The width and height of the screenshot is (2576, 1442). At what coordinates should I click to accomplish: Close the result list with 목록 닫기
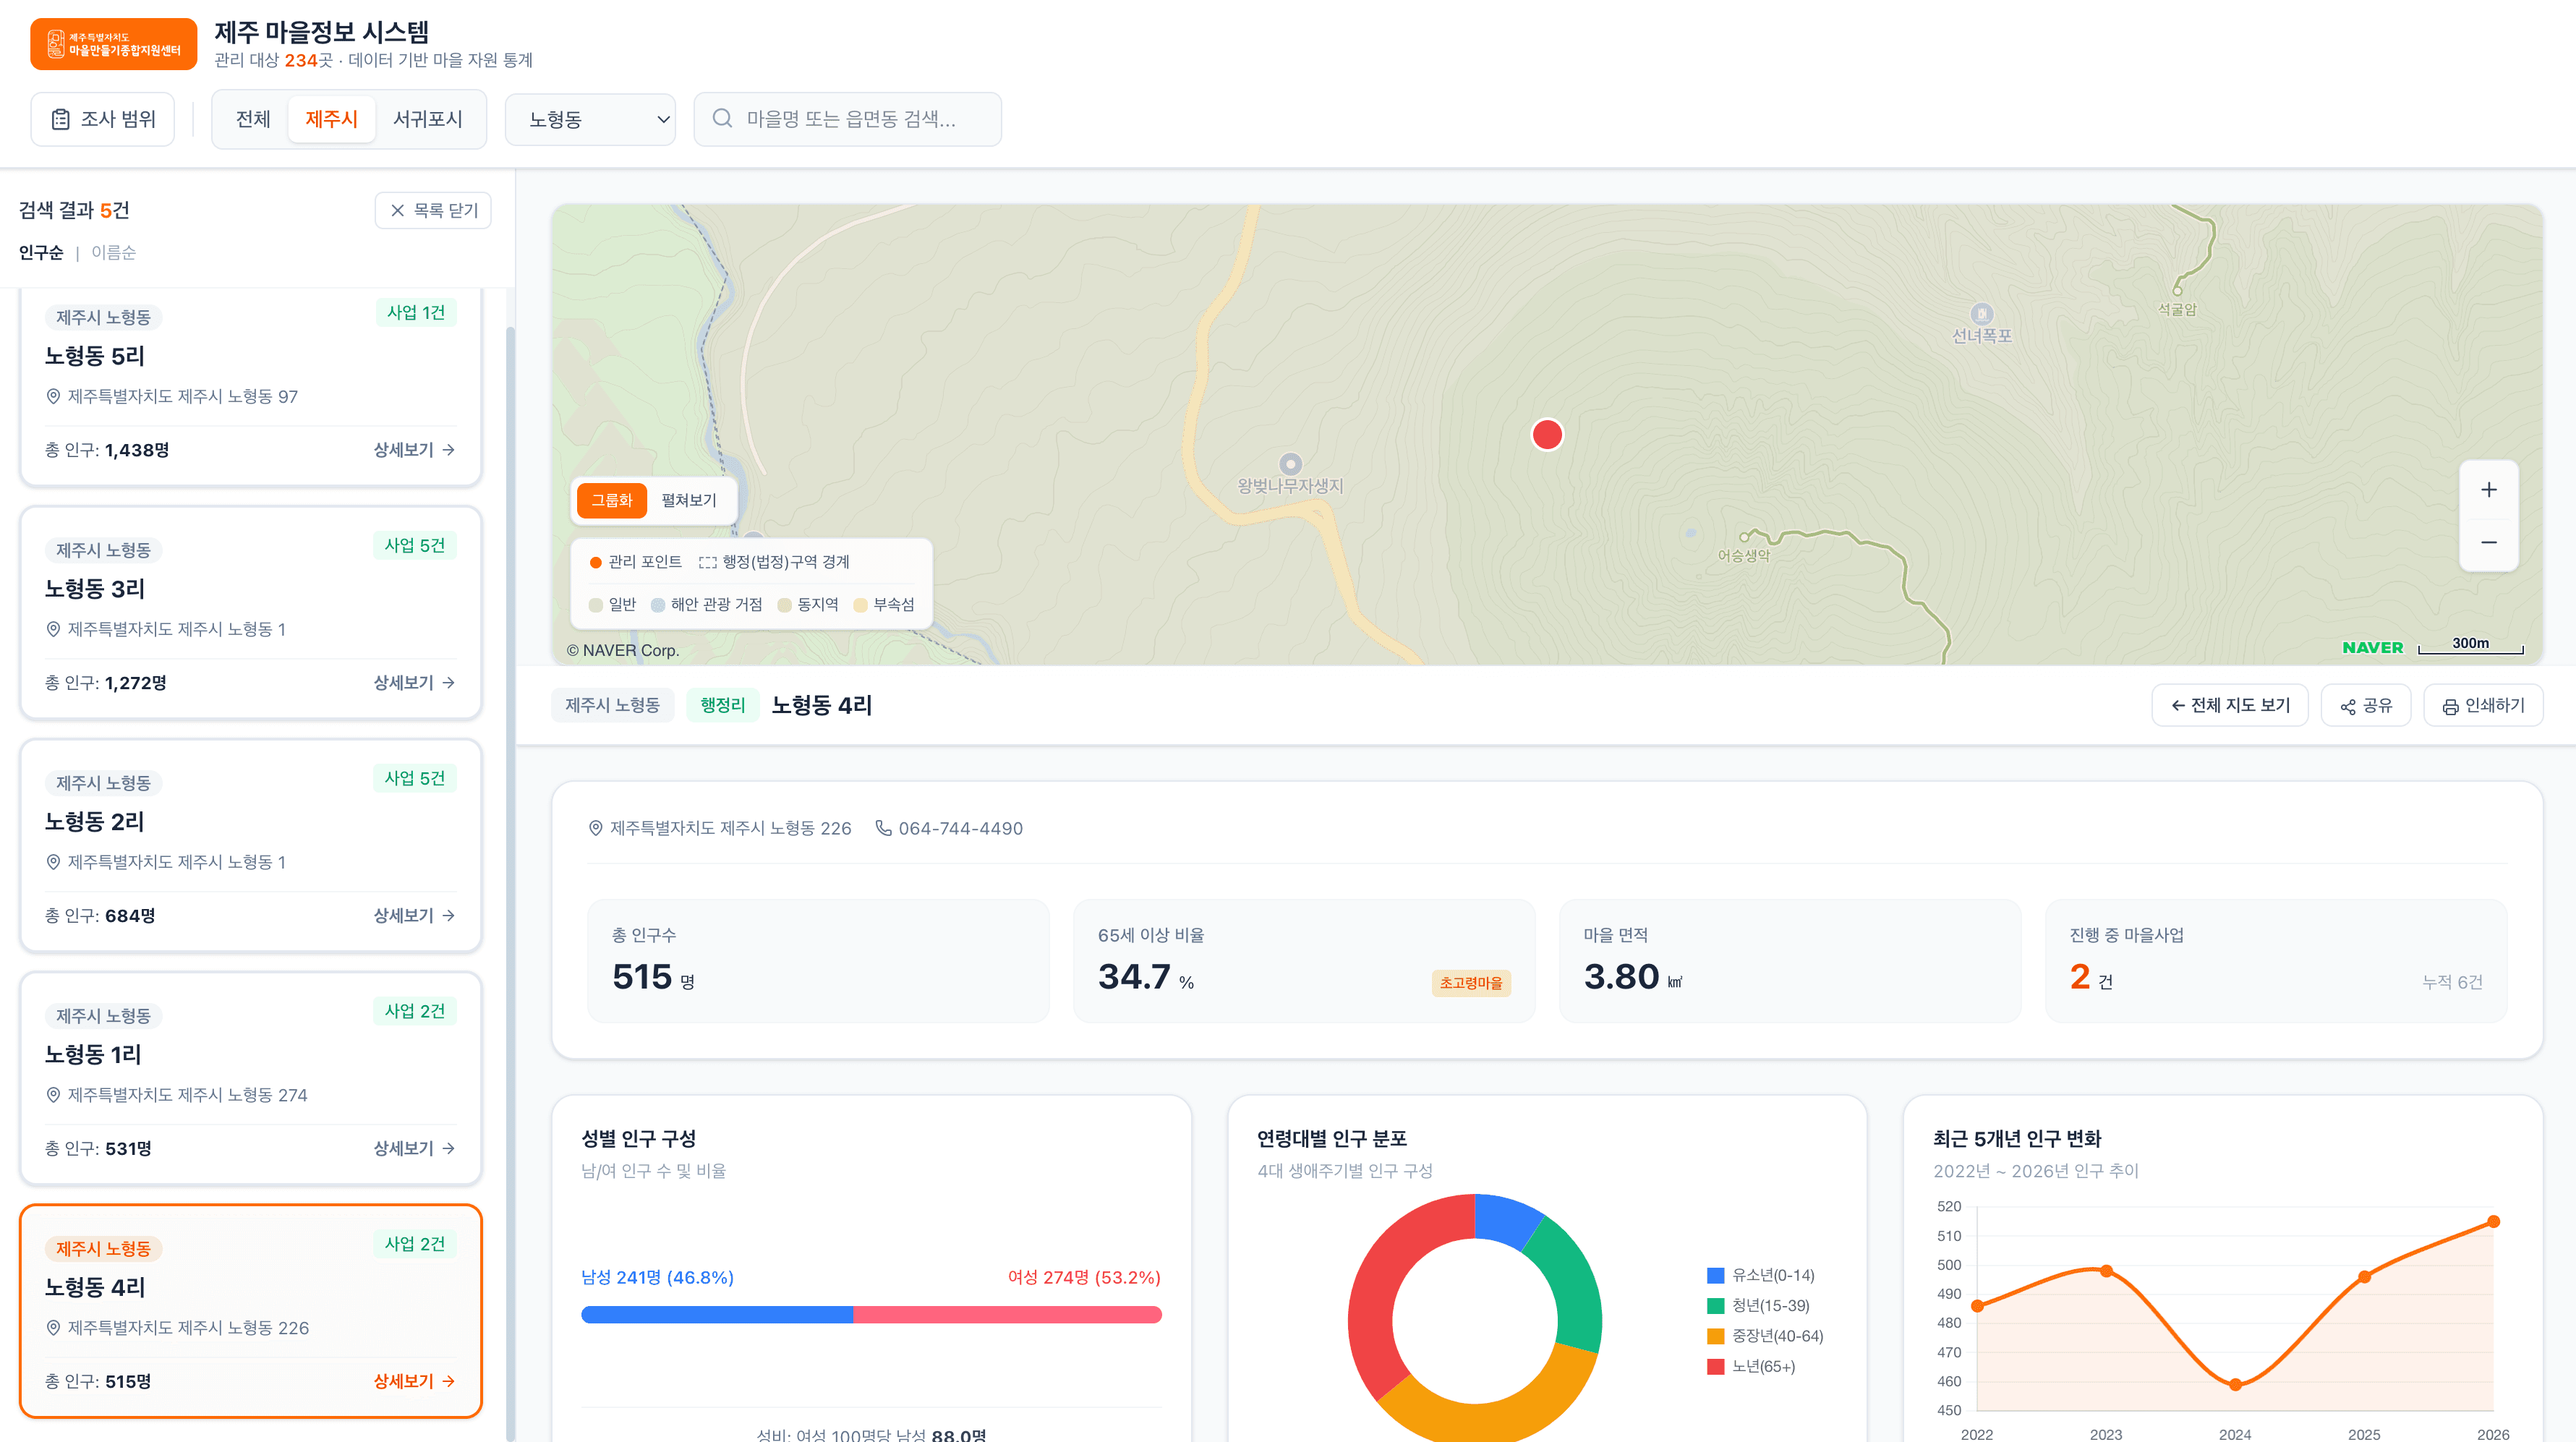[433, 210]
